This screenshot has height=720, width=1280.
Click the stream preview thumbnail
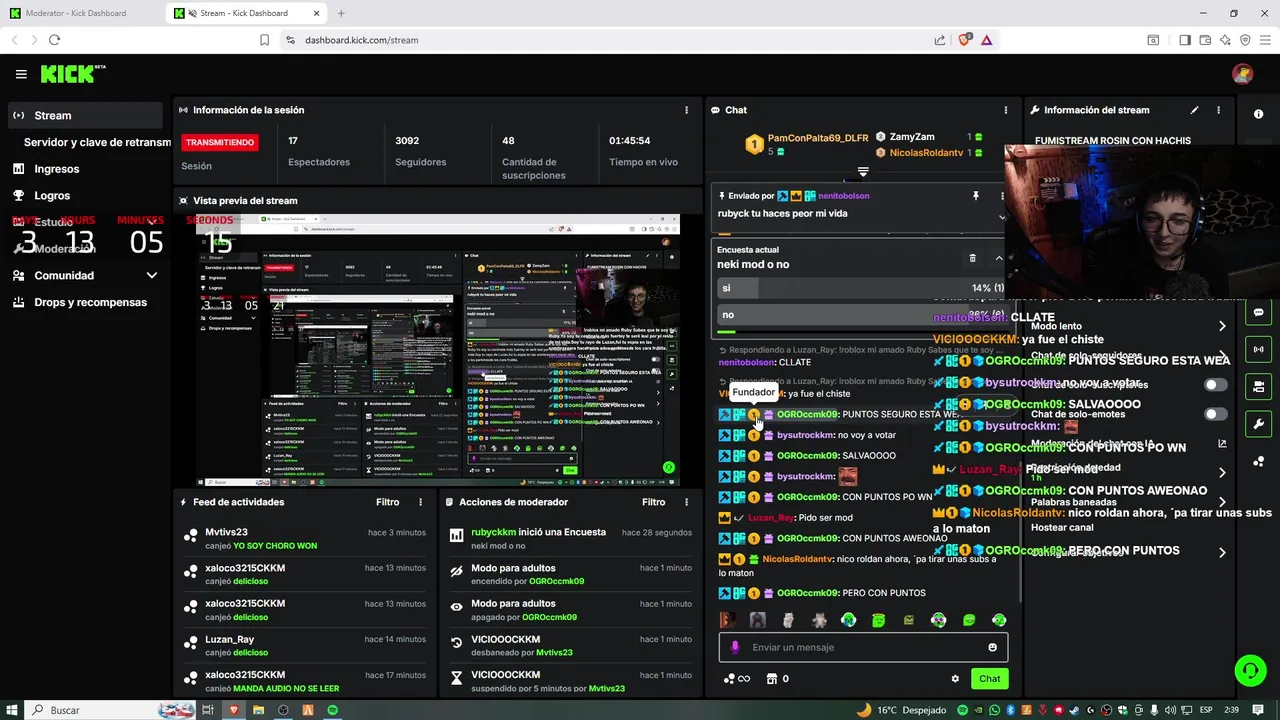click(438, 350)
